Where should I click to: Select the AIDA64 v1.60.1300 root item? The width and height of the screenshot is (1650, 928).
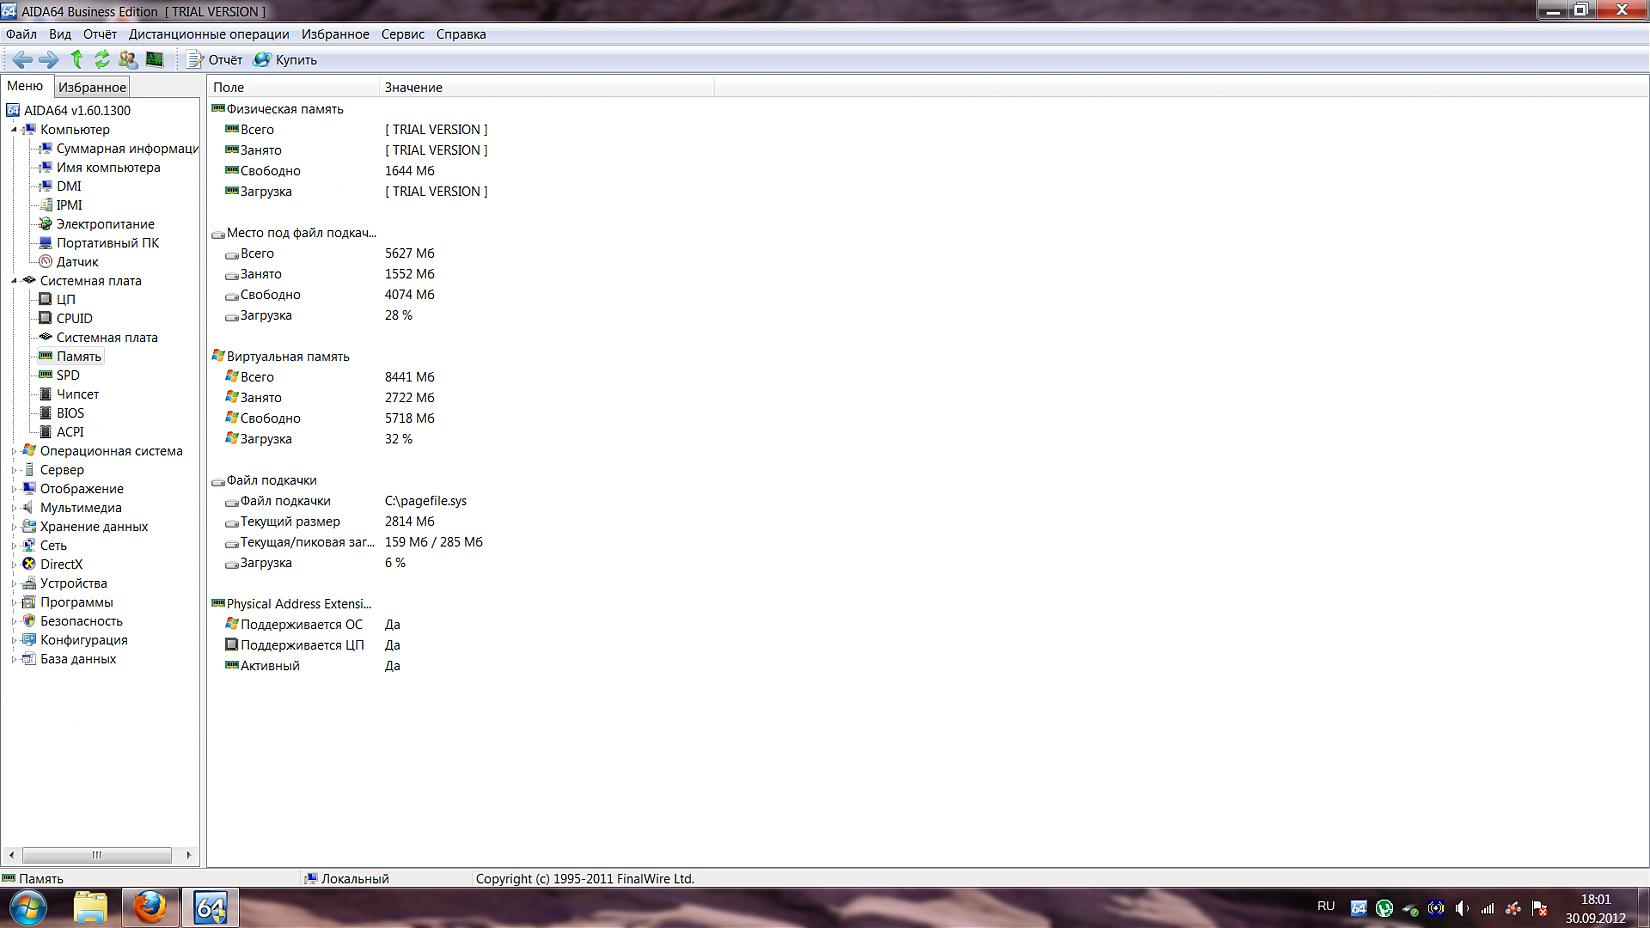(x=77, y=110)
